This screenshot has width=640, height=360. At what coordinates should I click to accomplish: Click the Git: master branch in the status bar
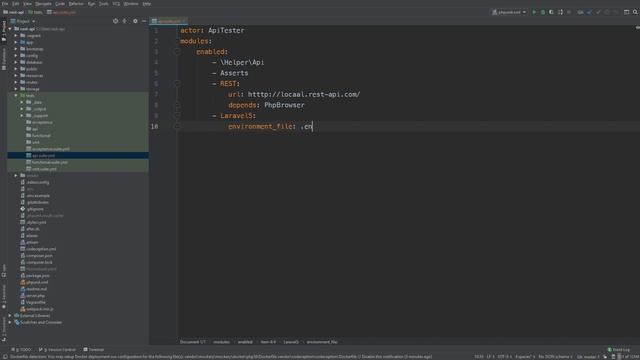588,357
